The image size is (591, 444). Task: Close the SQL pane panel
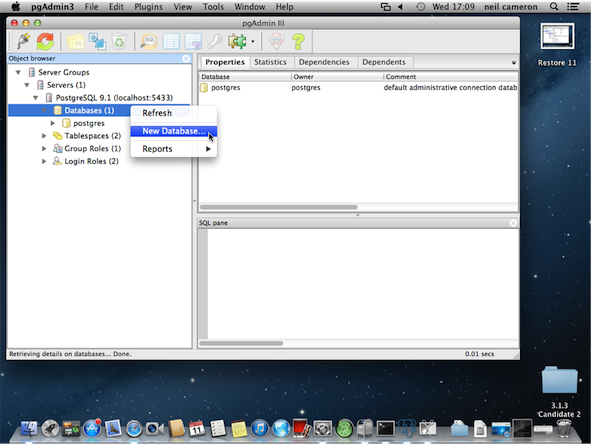[513, 223]
